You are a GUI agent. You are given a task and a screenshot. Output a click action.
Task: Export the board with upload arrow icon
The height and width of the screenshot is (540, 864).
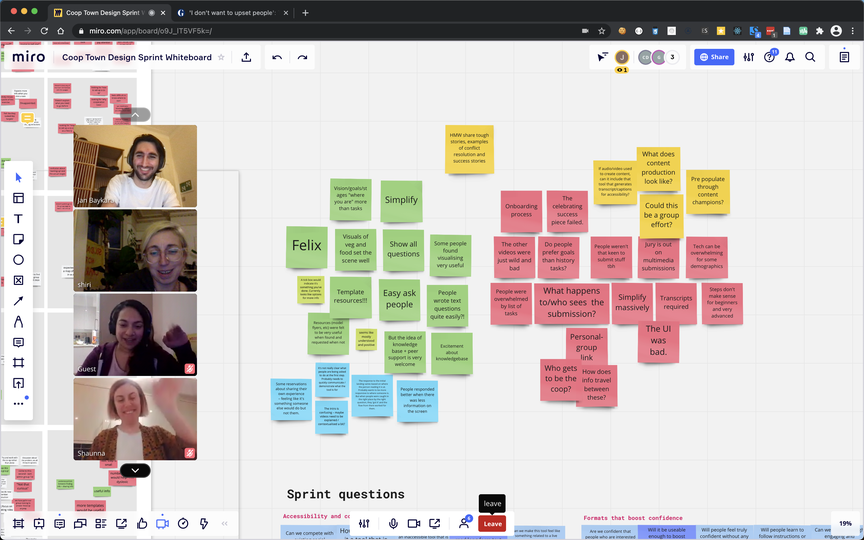pos(246,57)
